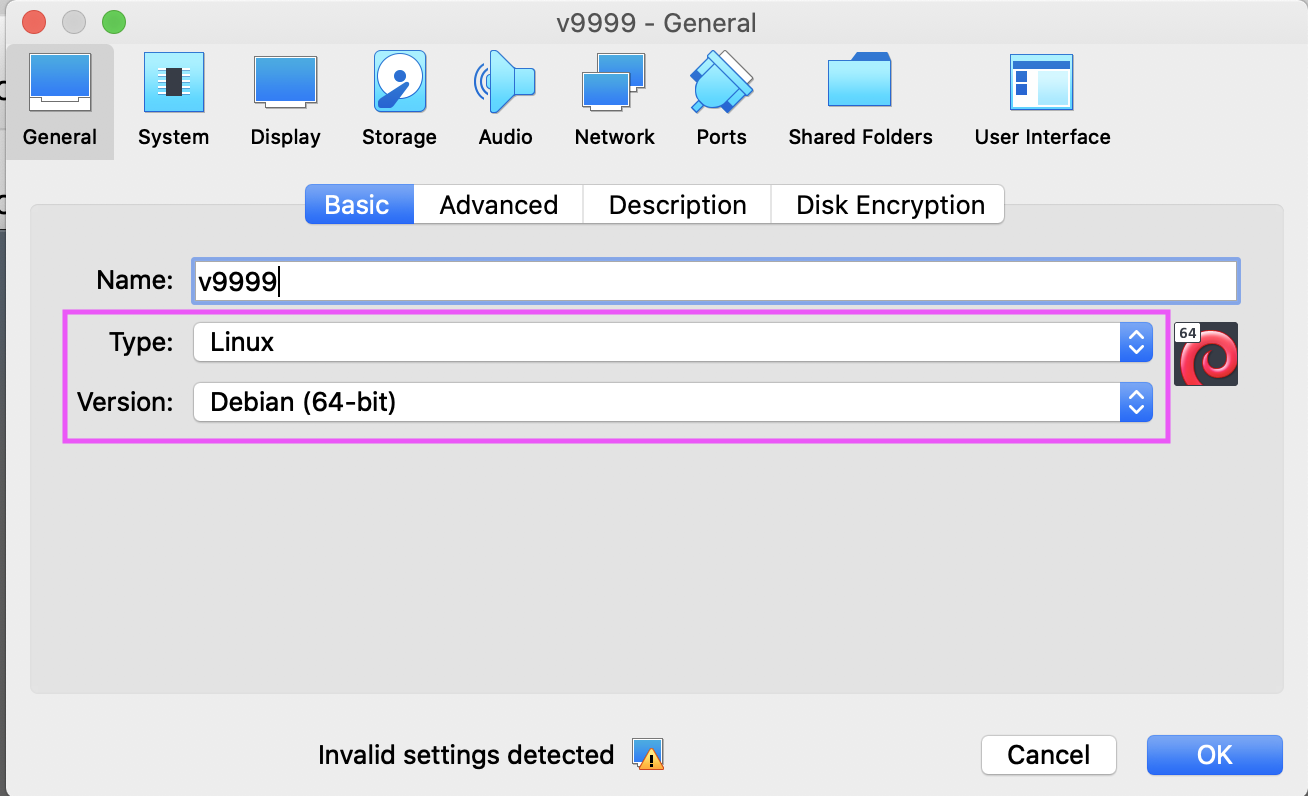
Task: Open the Audio speaker settings
Action: coord(505,101)
